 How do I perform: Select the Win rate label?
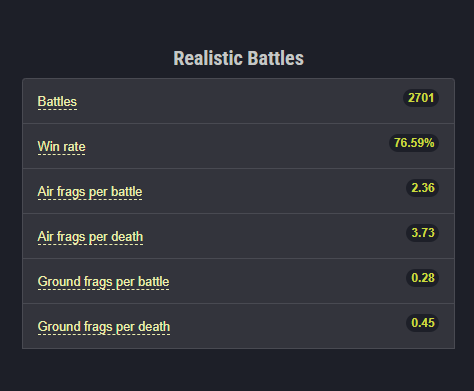tap(61, 147)
